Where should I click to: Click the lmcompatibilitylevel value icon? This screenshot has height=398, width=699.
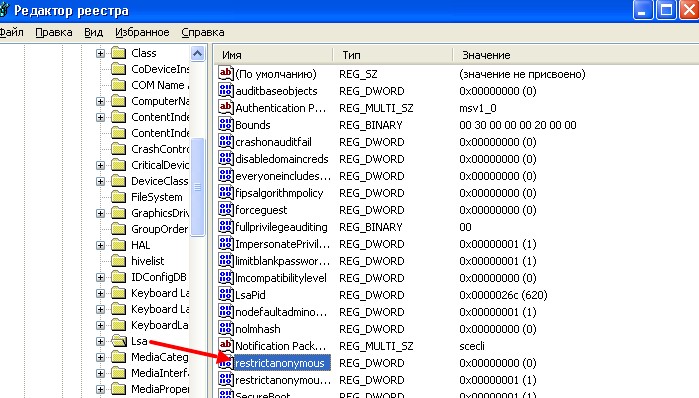tap(226, 277)
